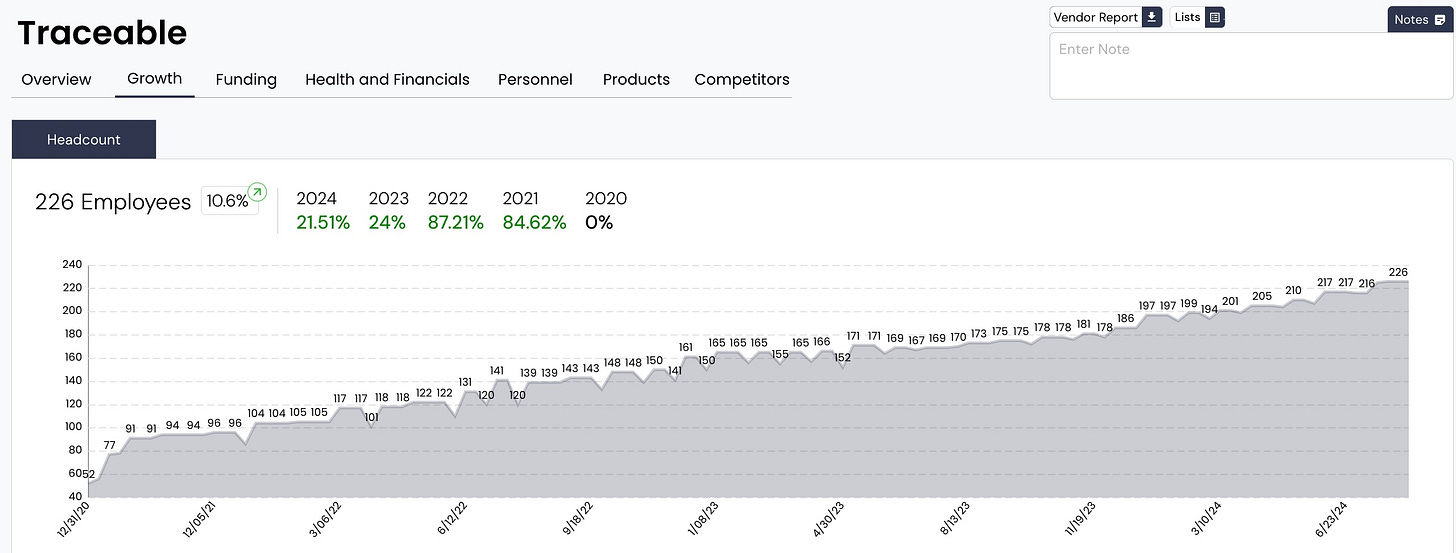Click the 10.6% growth badge
The height and width of the screenshot is (553, 1456).
(x=227, y=201)
